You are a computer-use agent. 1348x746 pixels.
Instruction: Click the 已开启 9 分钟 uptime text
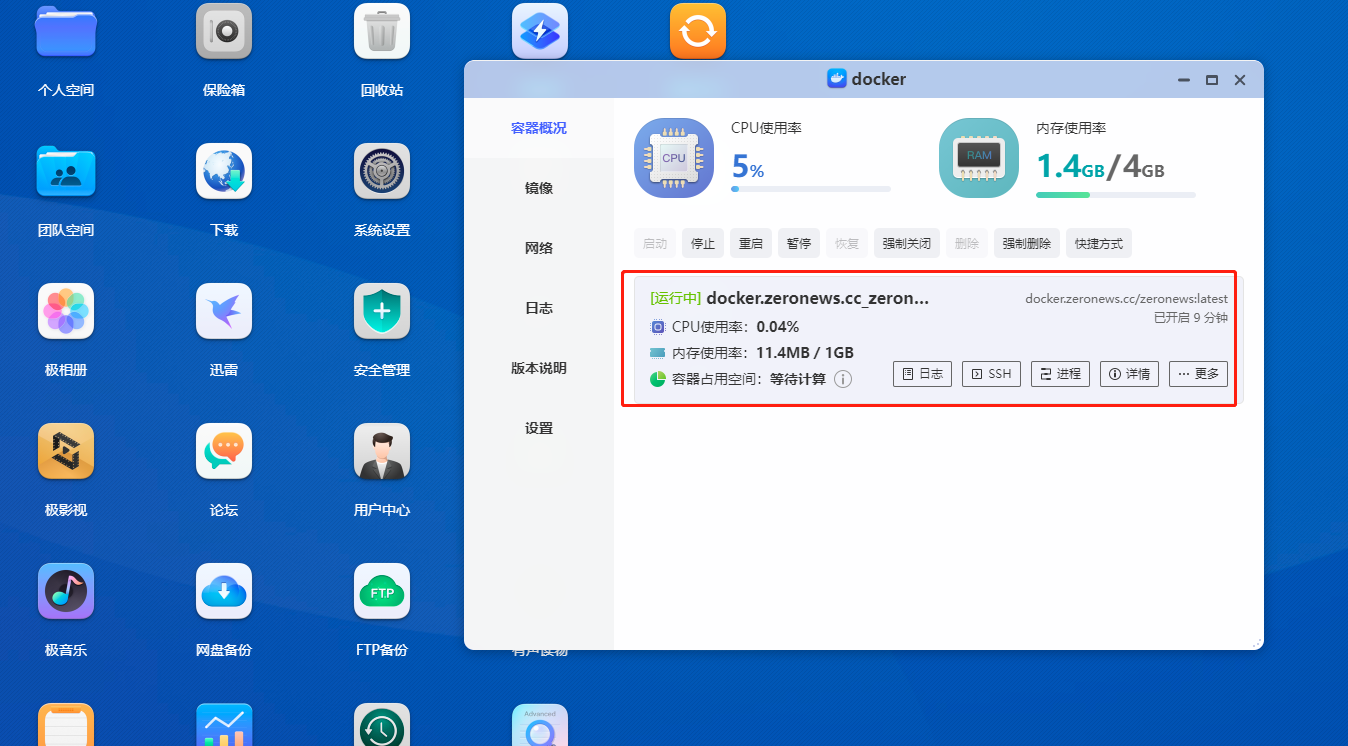1191,318
